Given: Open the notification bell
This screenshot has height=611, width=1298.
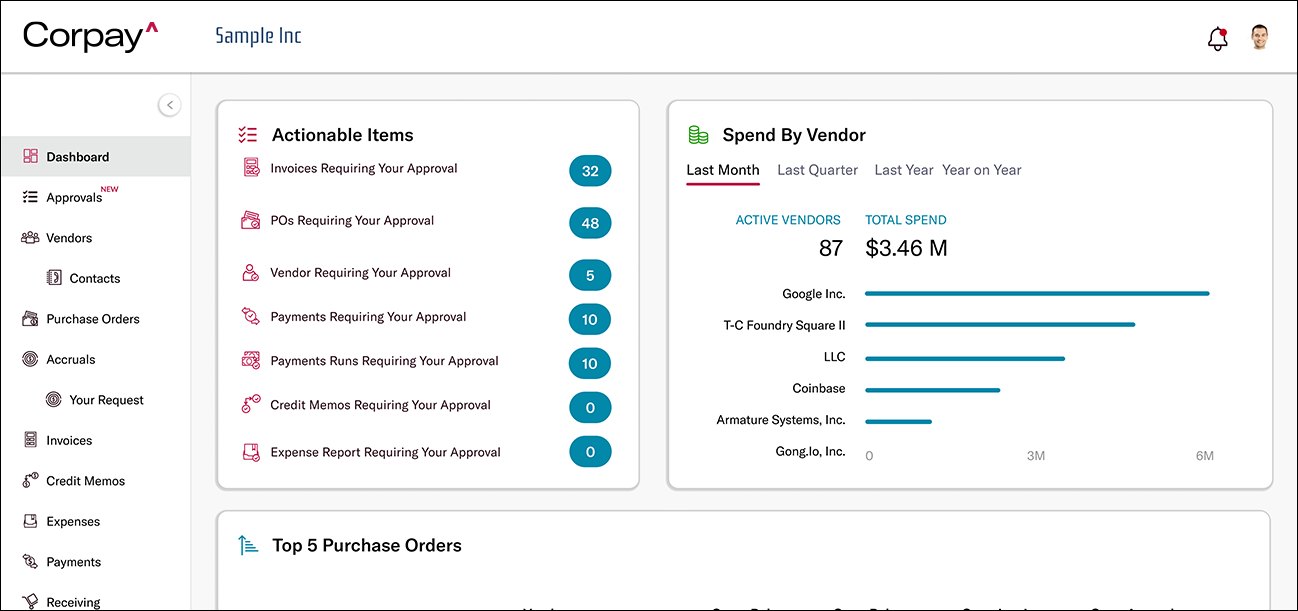Looking at the screenshot, I should pyautogui.click(x=1217, y=37).
